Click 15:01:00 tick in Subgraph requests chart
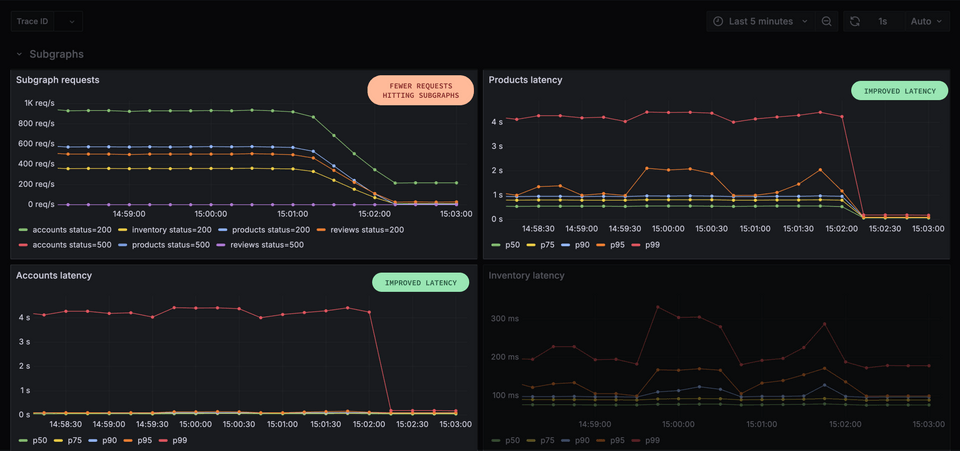960x451 pixels. [x=292, y=214]
